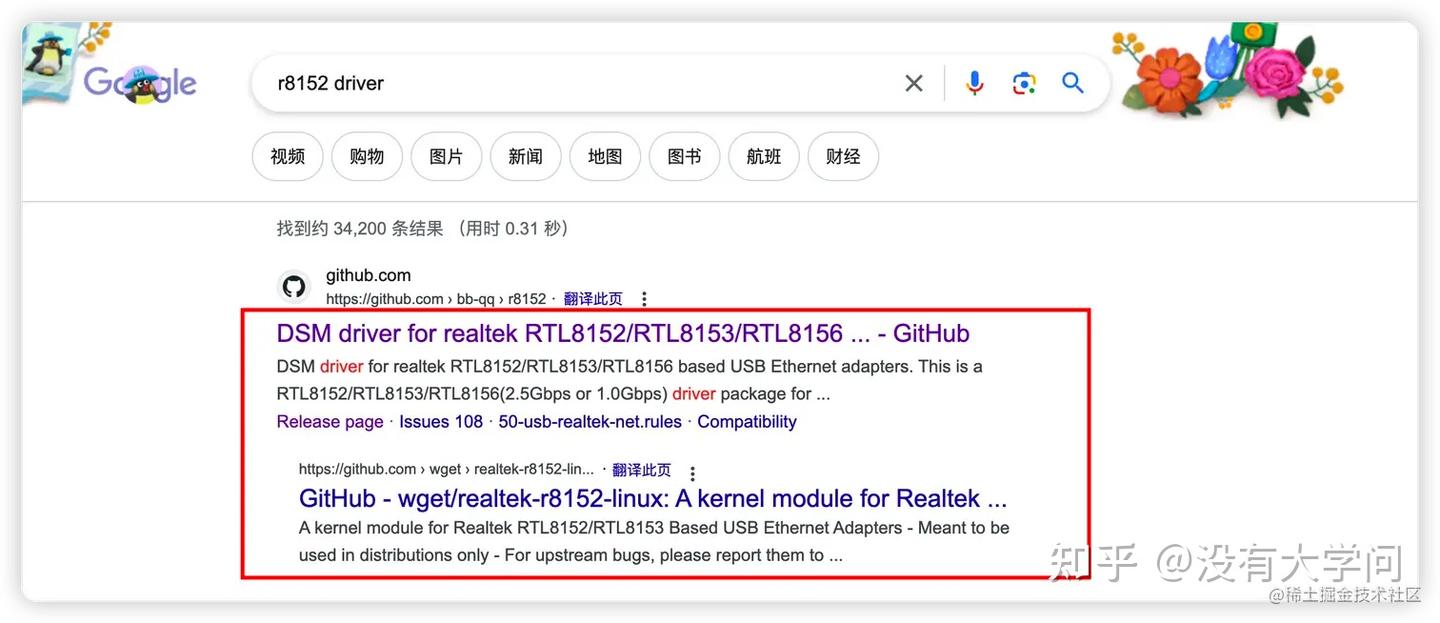Select the 图书 filter chip
1440x623 pixels.
[684, 157]
